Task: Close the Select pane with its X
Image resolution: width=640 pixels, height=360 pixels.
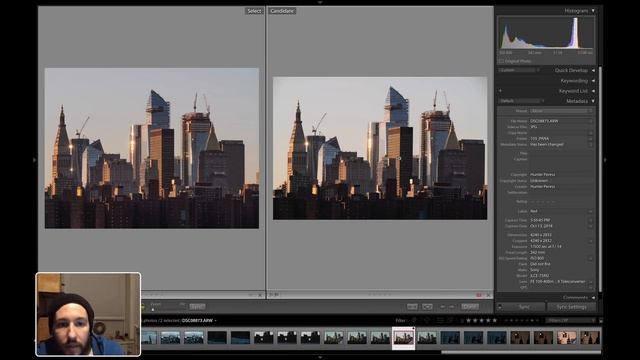Action: click(x=260, y=295)
